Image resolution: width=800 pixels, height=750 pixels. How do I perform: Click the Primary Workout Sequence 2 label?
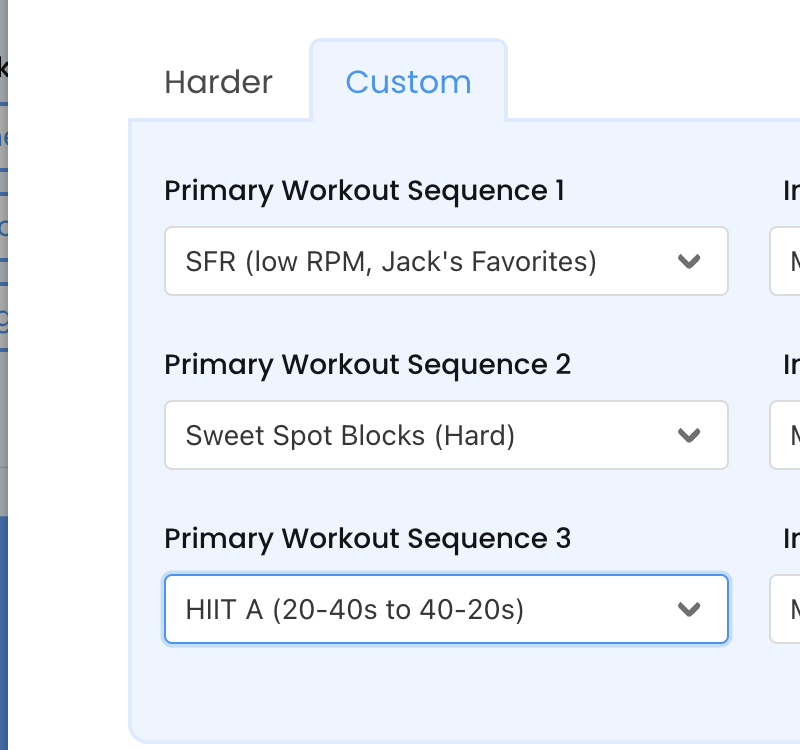click(367, 364)
